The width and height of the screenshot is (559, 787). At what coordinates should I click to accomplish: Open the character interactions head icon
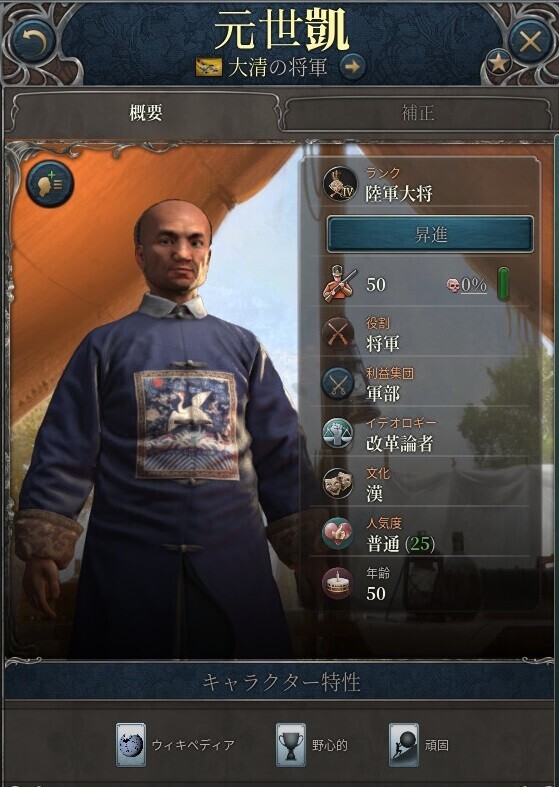point(50,184)
